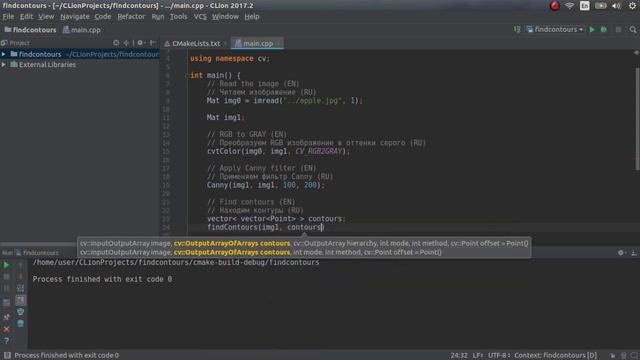Screen dimensions: 640x360
Task: Open the View menu
Action: [46, 16]
